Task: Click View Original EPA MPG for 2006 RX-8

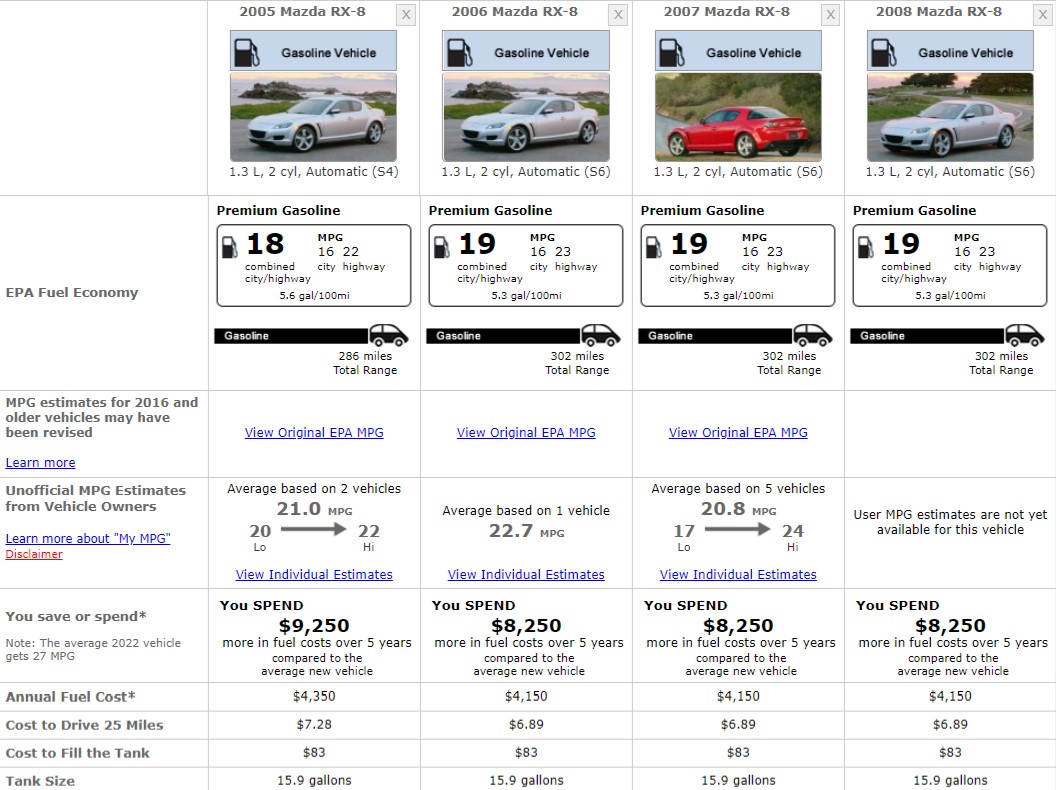Action: [526, 433]
